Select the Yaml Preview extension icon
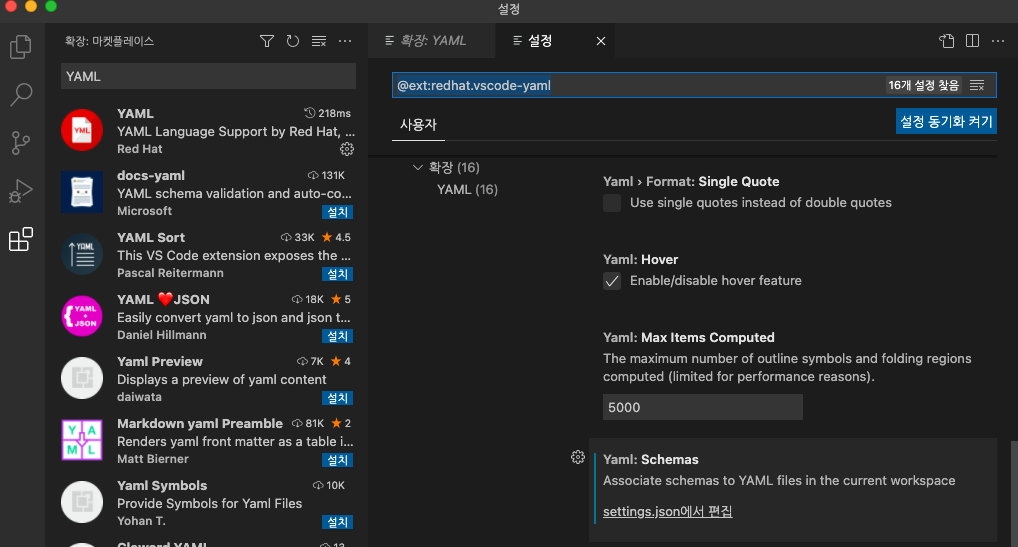The width and height of the screenshot is (1018, 547). [82, 378]
